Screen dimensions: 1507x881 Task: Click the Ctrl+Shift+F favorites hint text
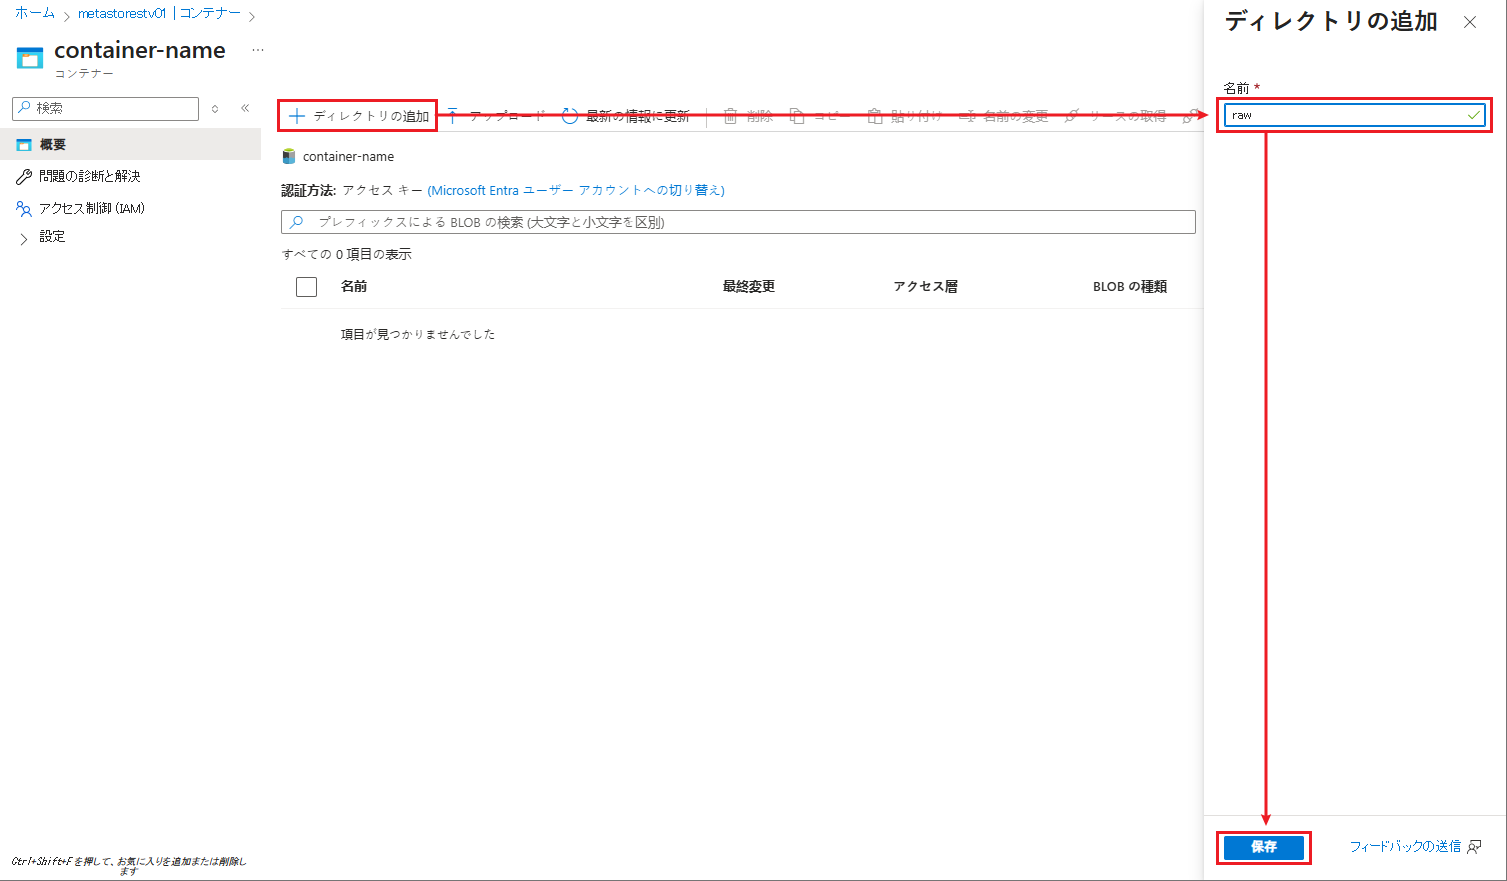(129, 866)
